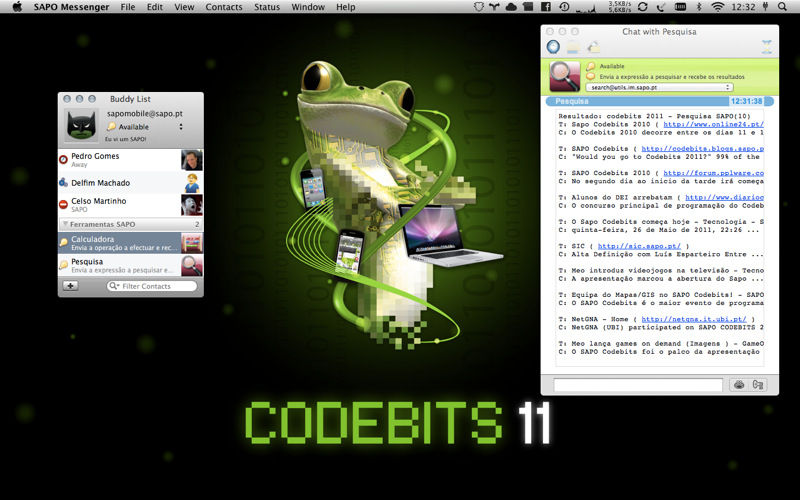
Task: Click the shield icon in menu bar
Action: (x=478, y=7)
